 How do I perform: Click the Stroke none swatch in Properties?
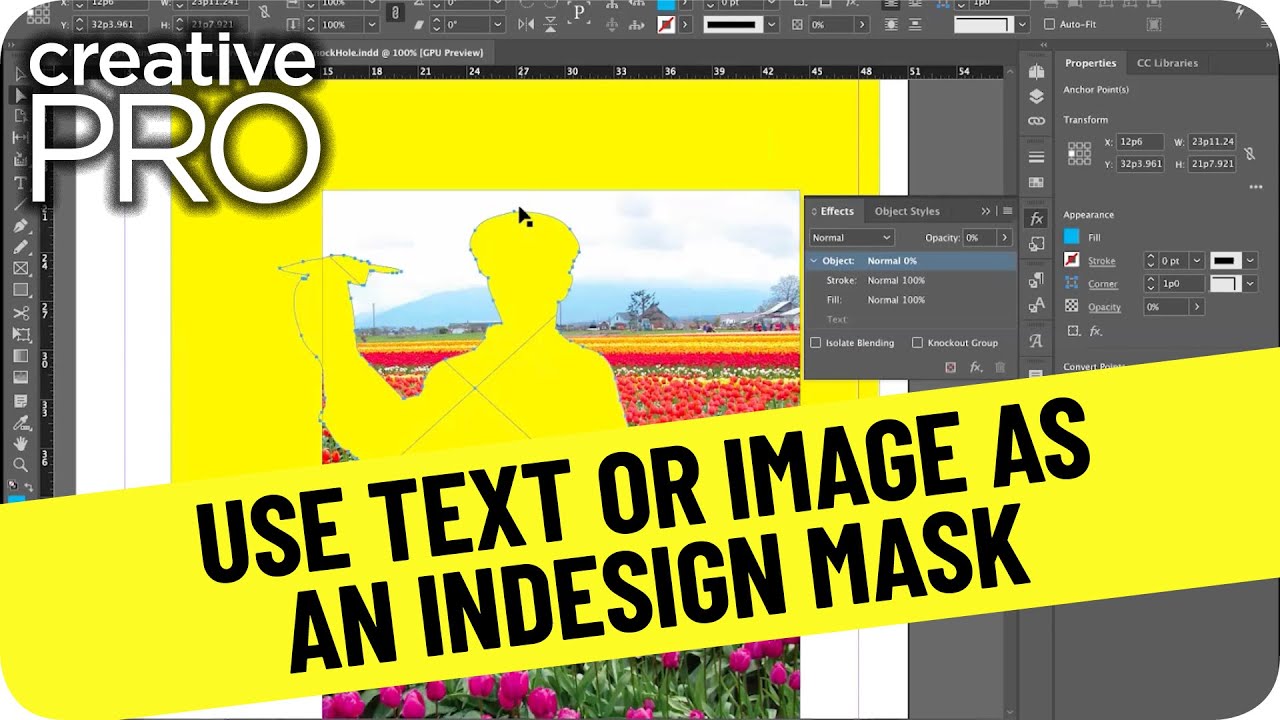[x=1072, y=261]
